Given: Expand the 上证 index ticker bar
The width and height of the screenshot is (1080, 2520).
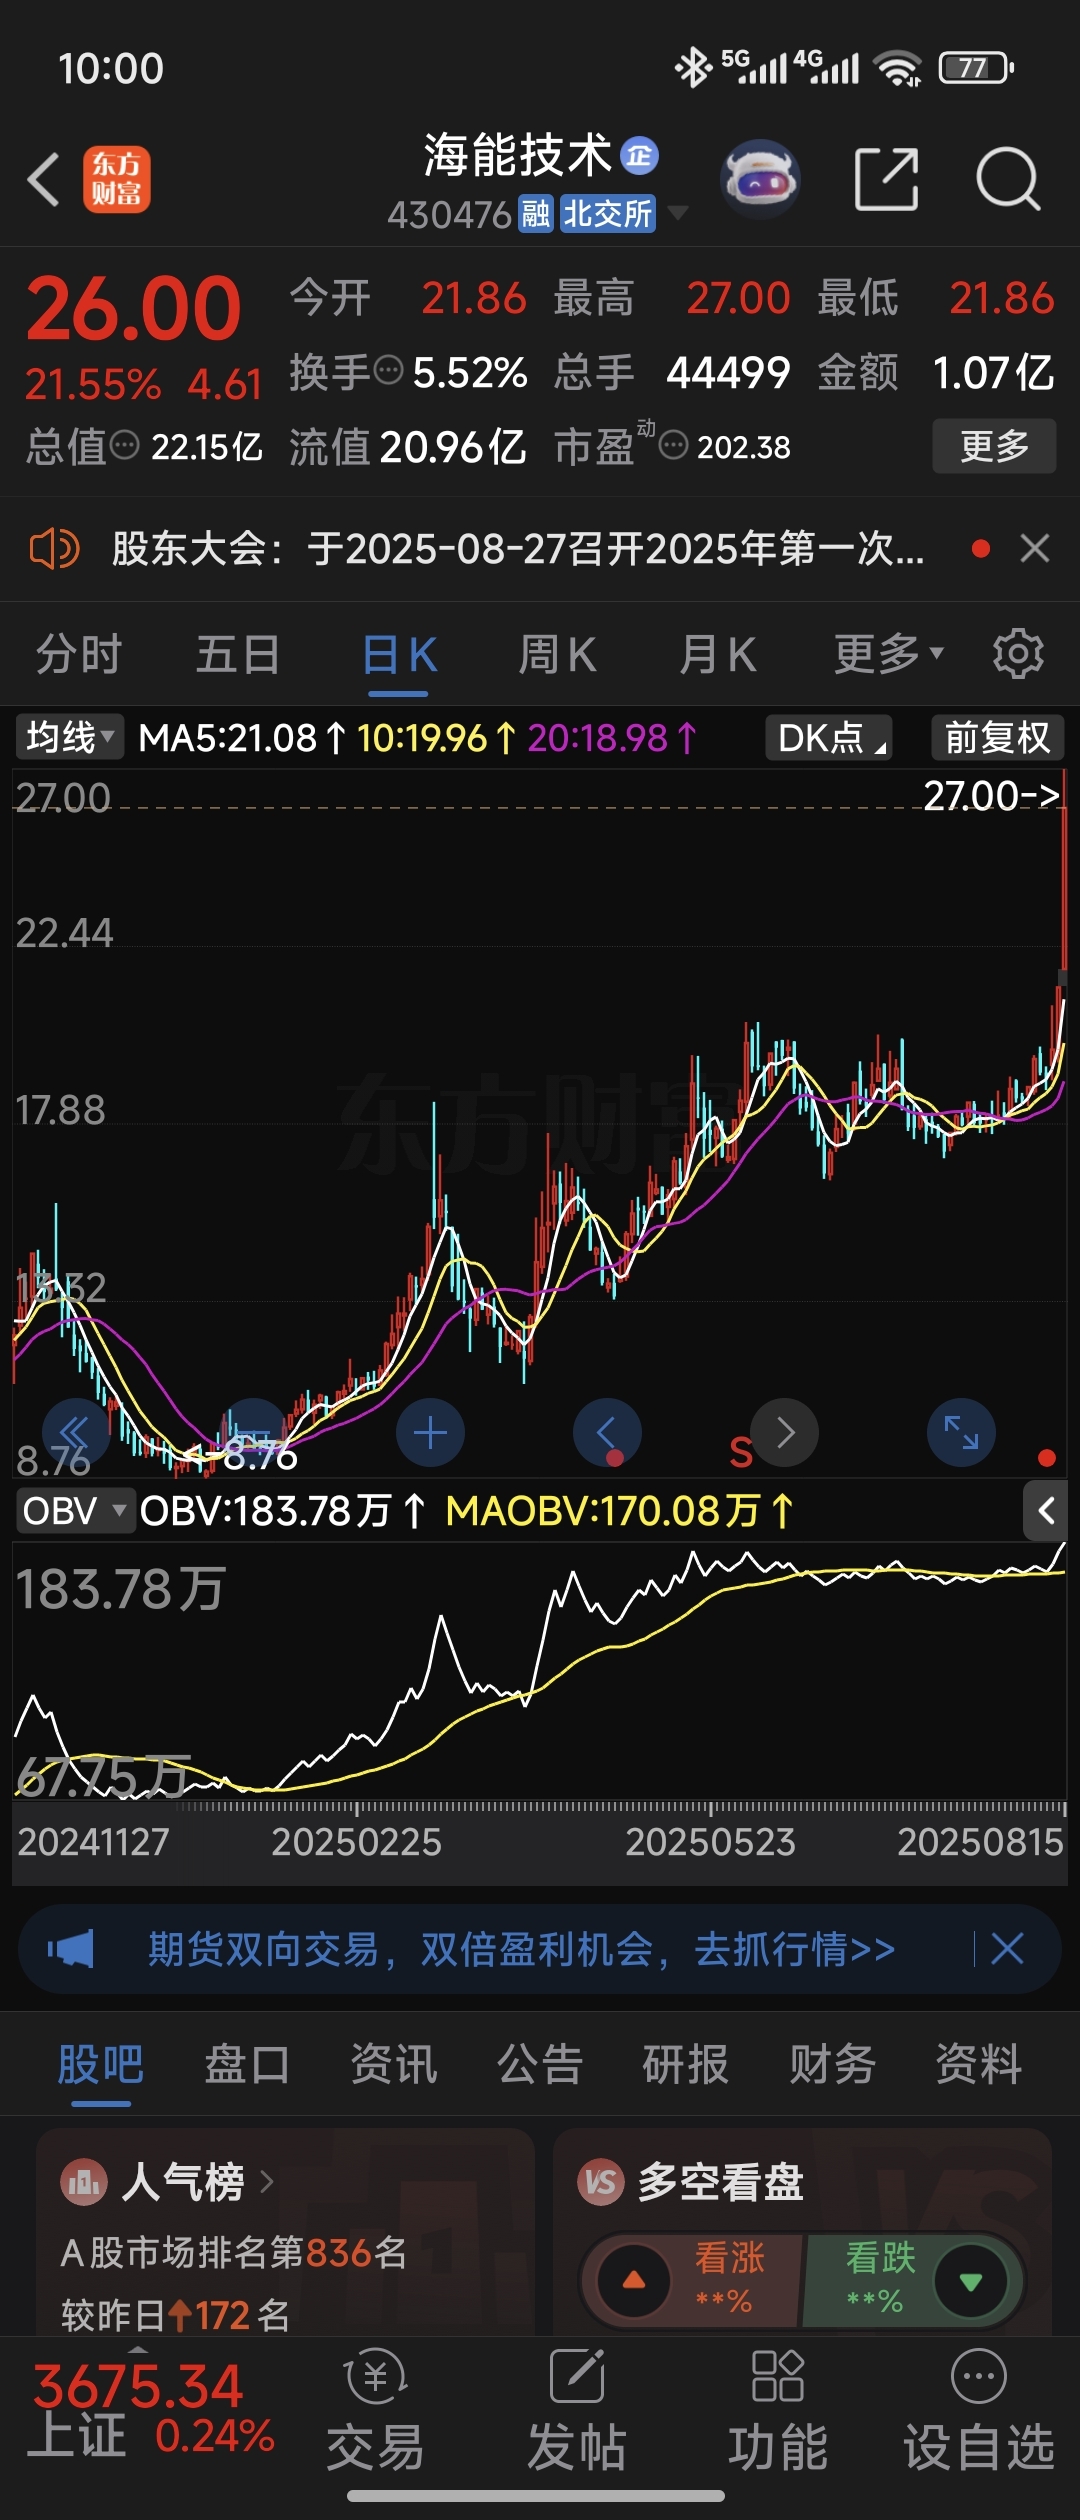Looking at the screenshot, I should tap(139, 2349).
